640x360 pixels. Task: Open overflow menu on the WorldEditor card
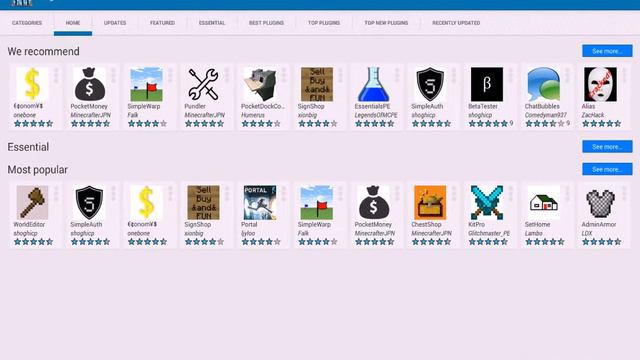pos(56,194)
